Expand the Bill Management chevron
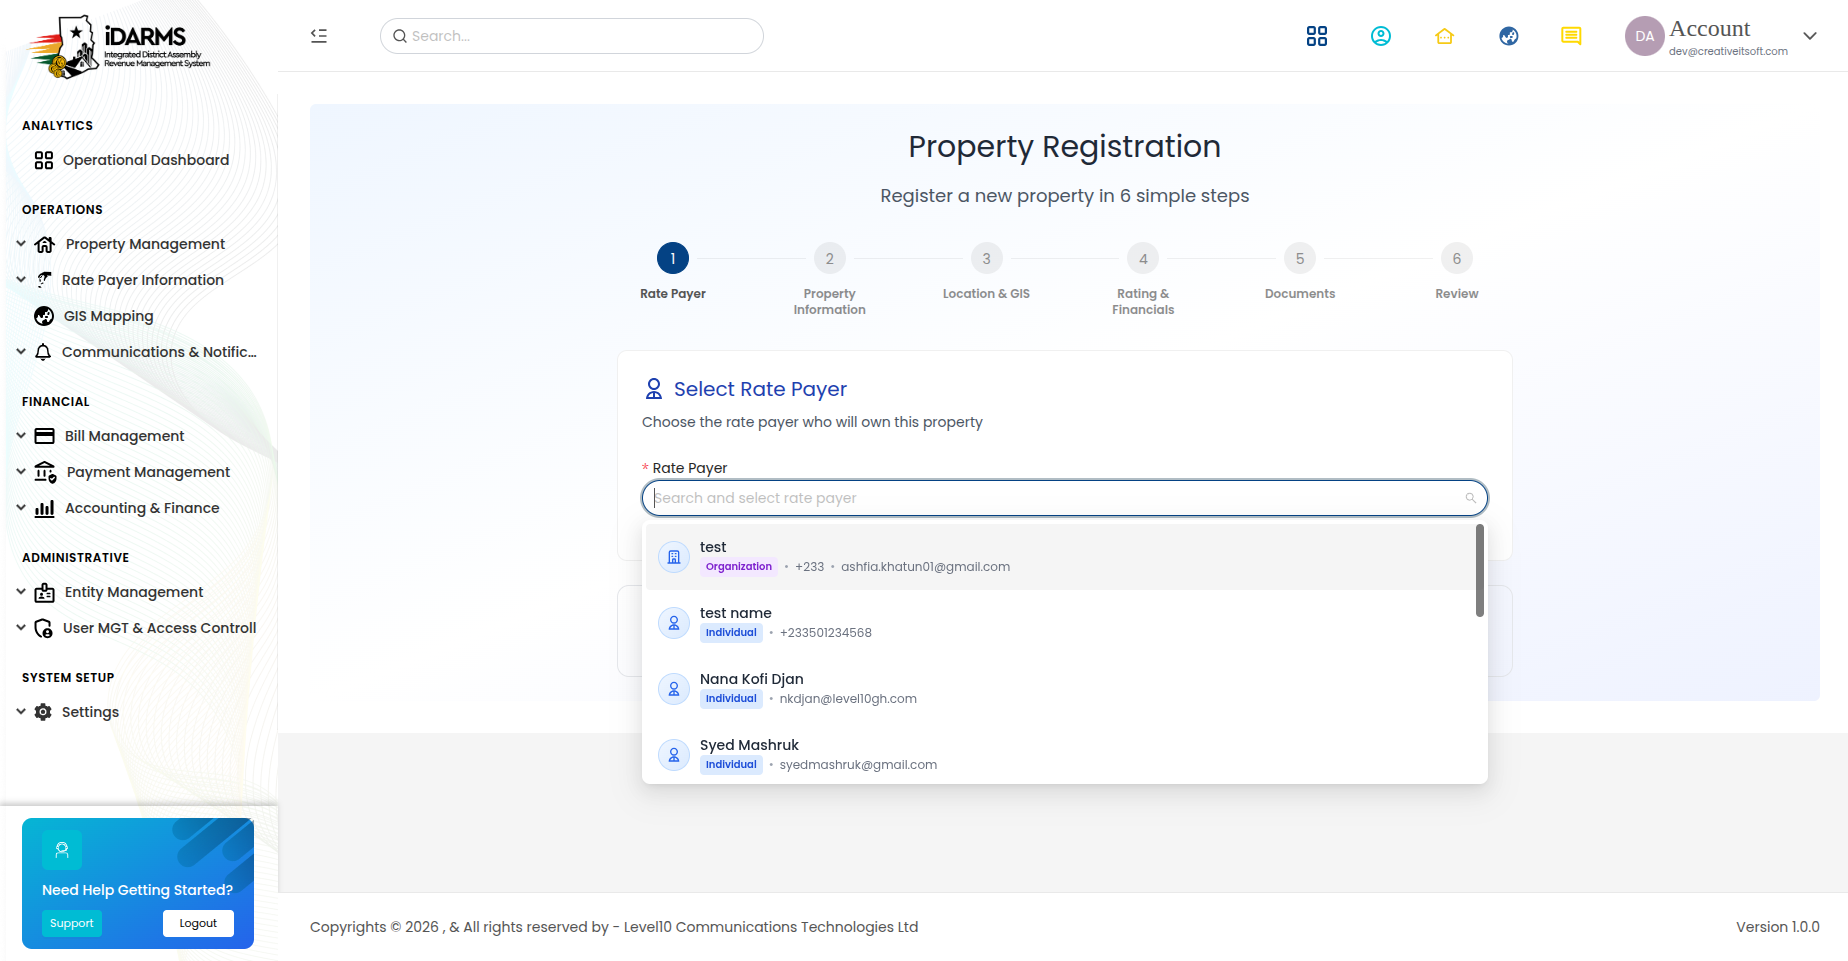Image resolution: width=1848 pixels, height=961 pixels. [x=21, y=436]
